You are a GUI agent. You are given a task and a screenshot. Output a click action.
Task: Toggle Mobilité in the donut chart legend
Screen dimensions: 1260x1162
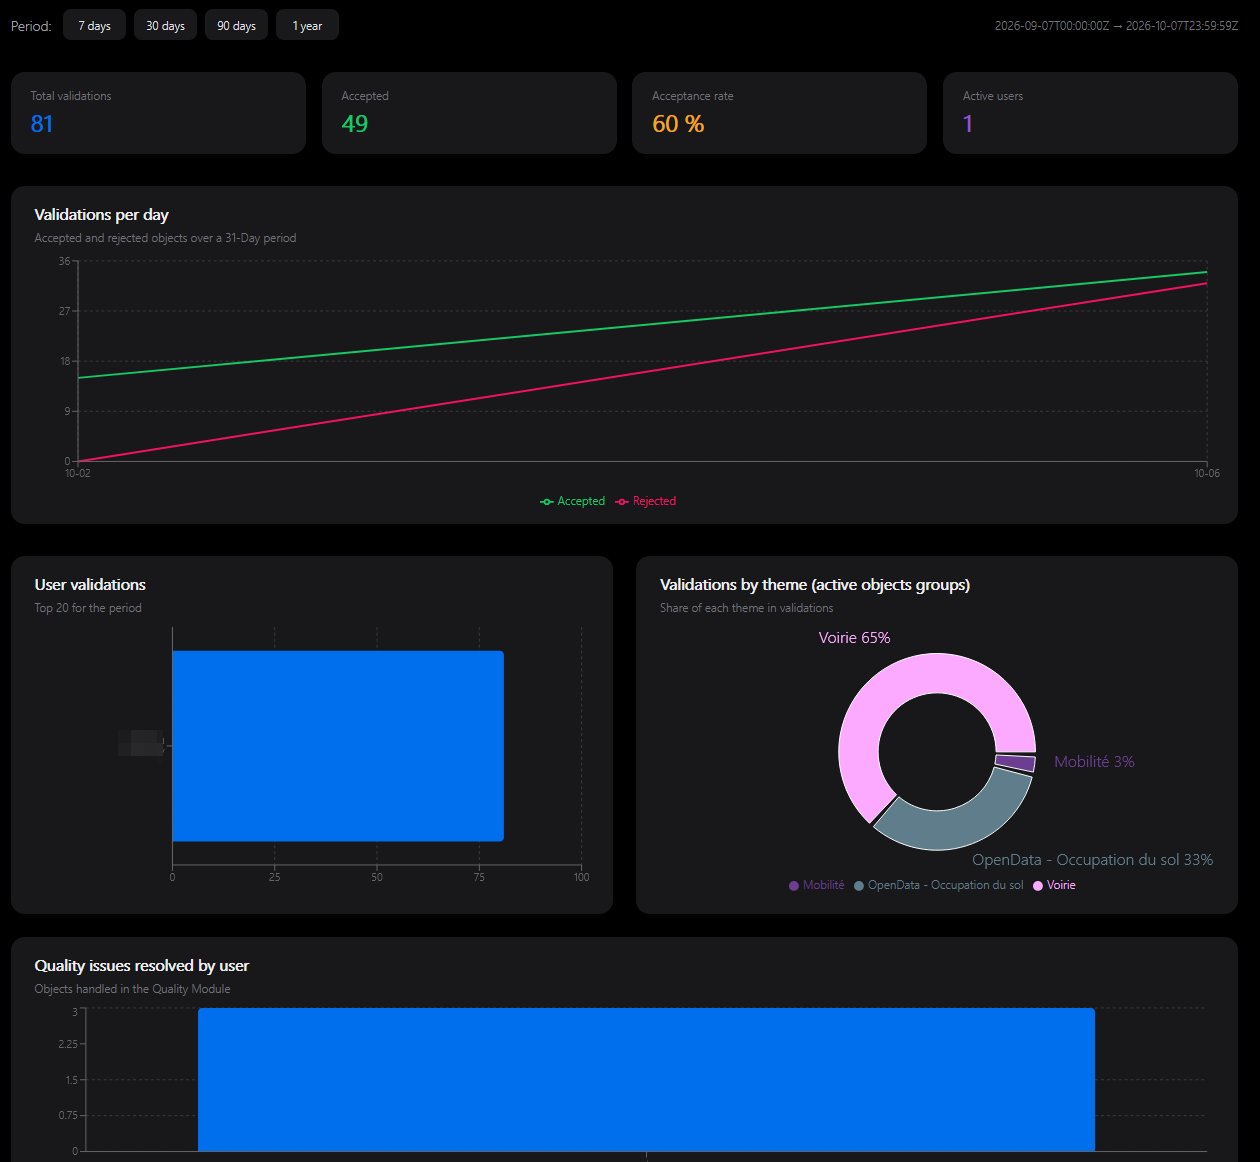point(817,885)
